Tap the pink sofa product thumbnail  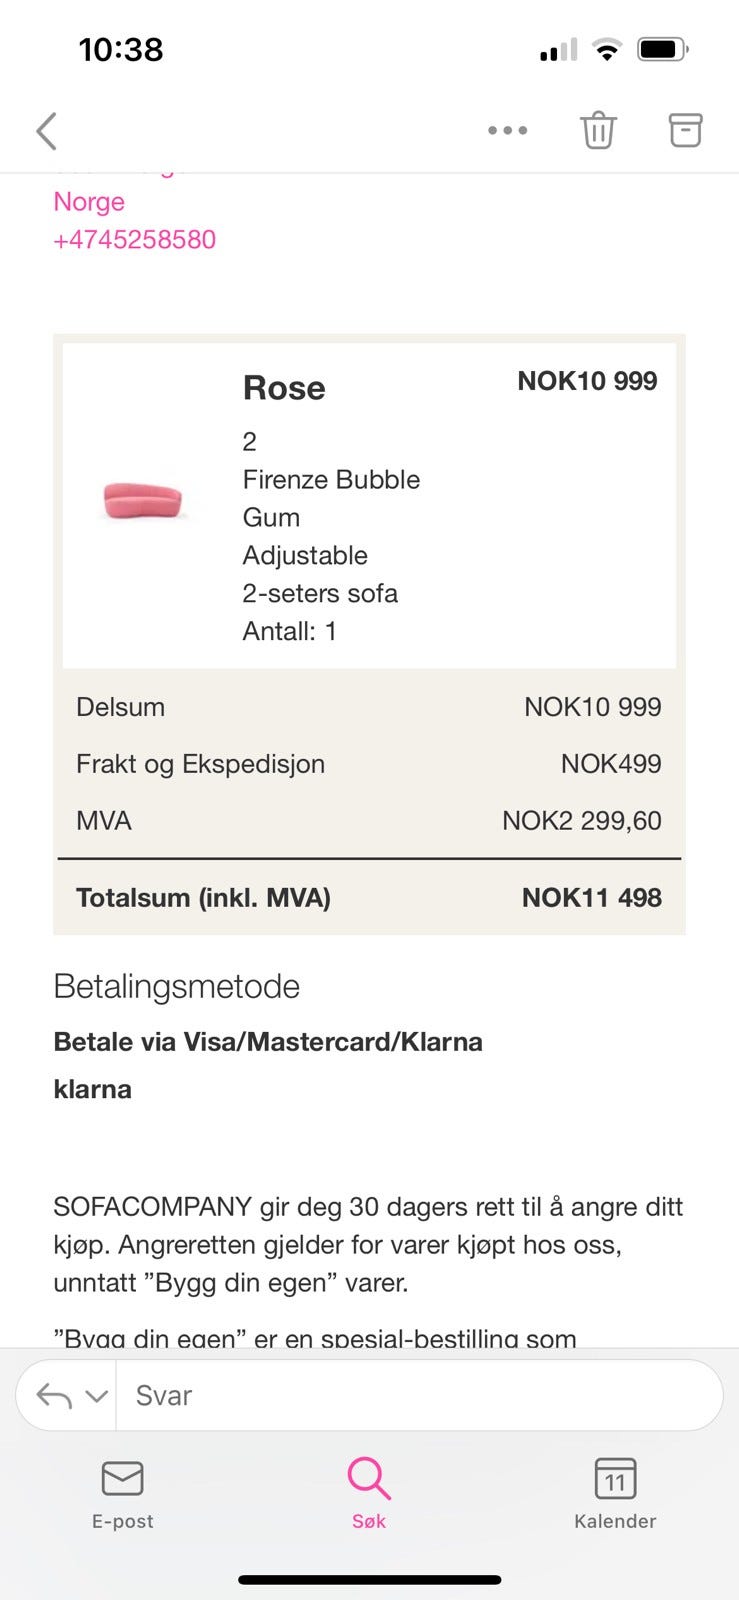tap(143, 499)
